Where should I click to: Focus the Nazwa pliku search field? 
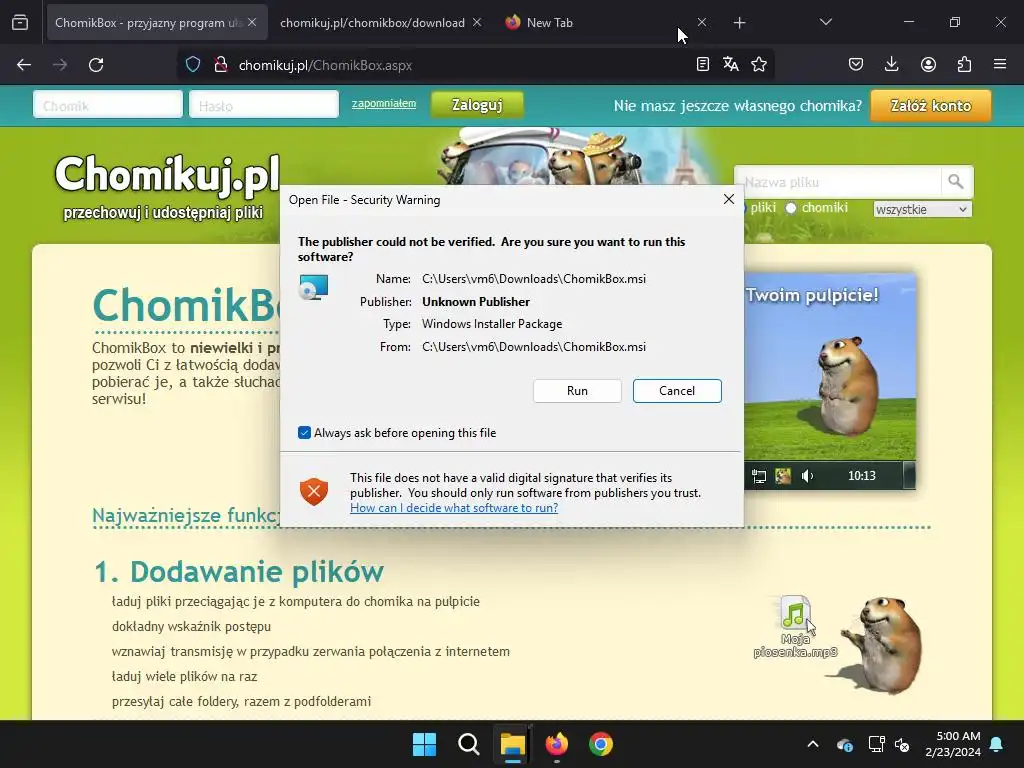[x=838, y=182]
